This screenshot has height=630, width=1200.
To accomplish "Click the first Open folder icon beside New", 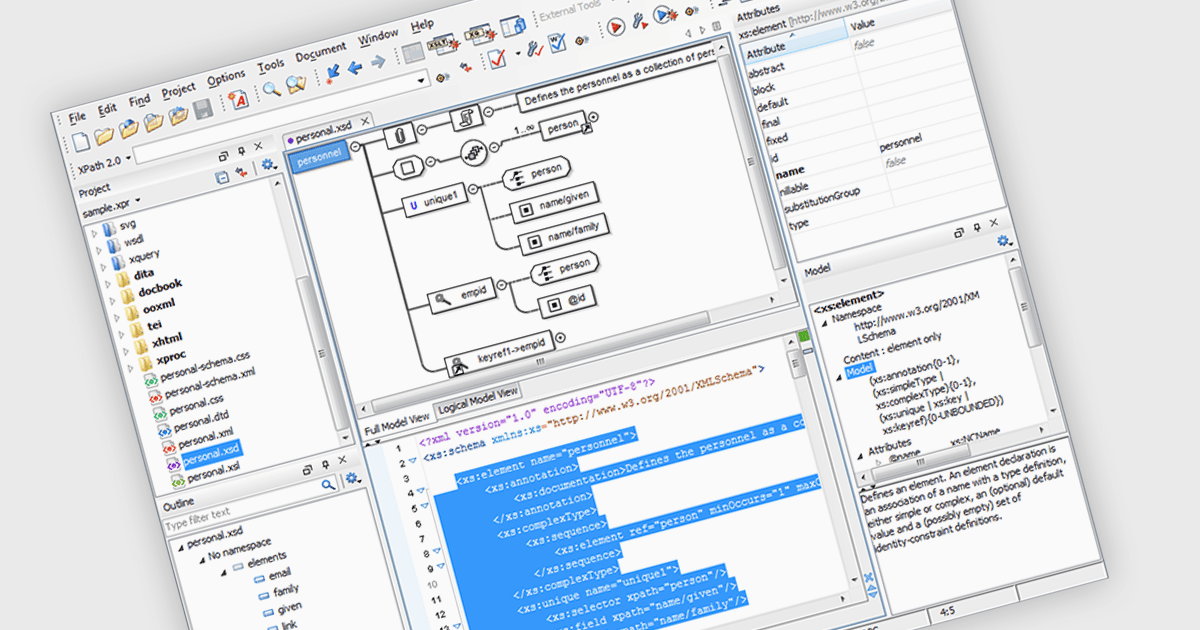I will [x=106, y=135].
